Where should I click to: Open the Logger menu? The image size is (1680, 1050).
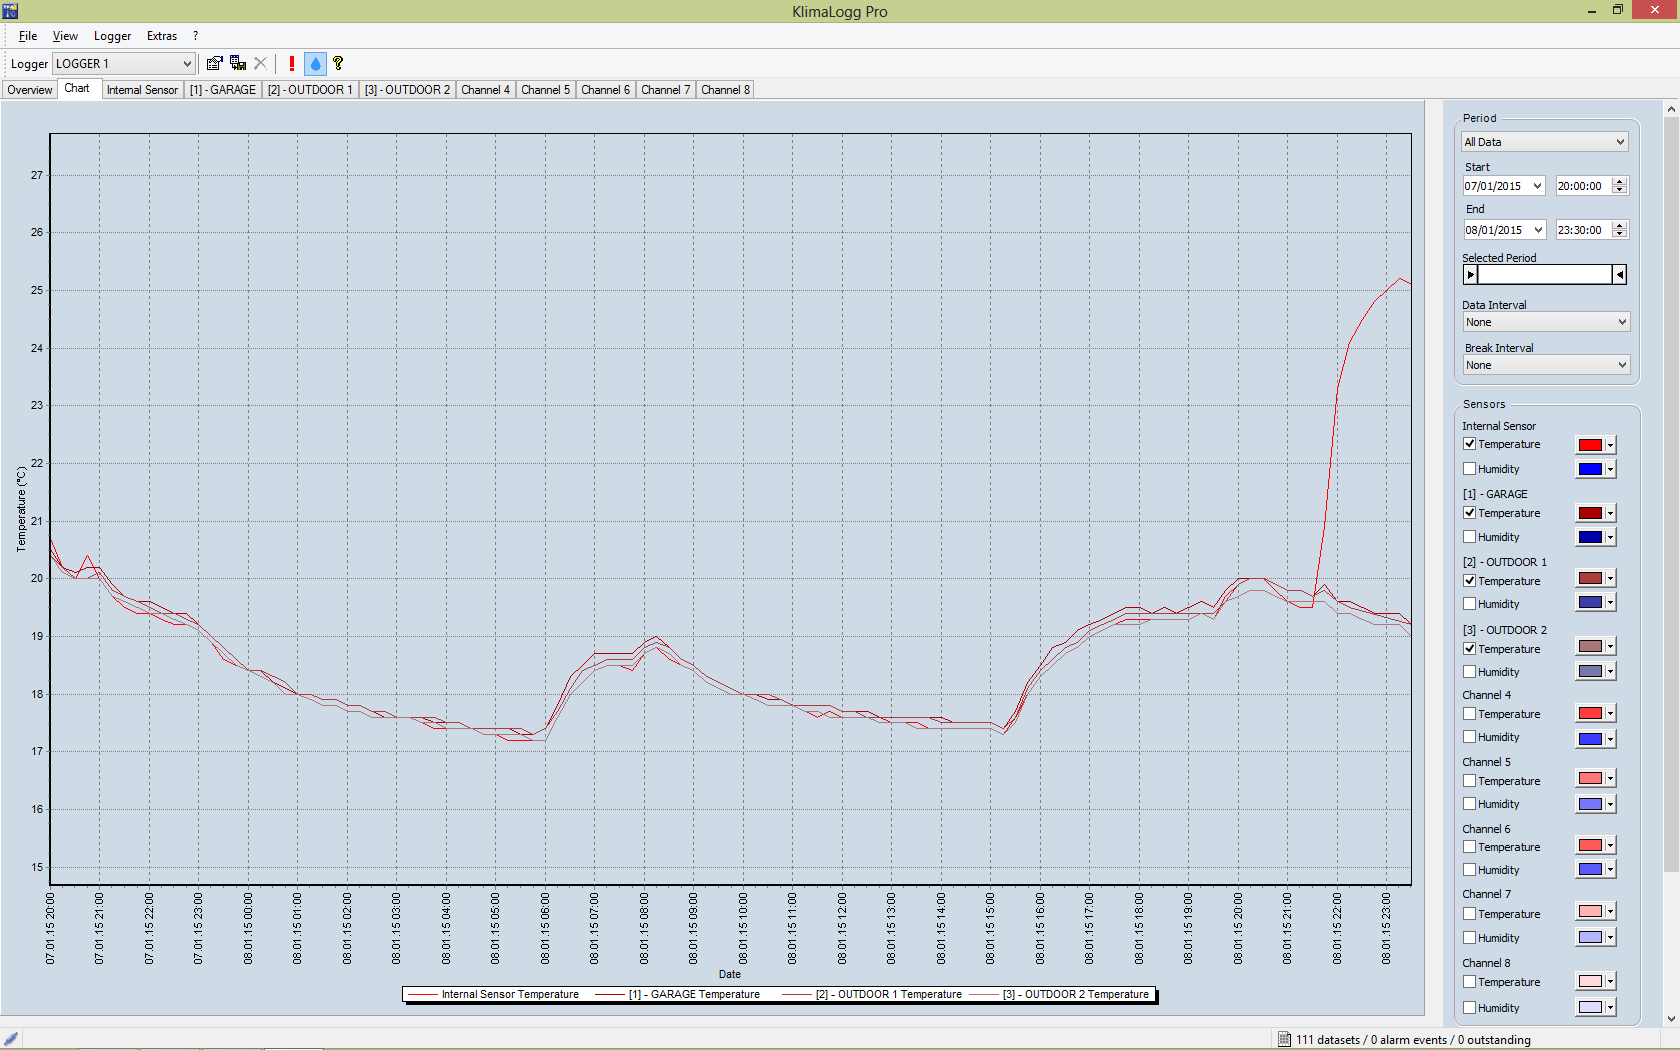pyautogui.click(x=112, y=36)
